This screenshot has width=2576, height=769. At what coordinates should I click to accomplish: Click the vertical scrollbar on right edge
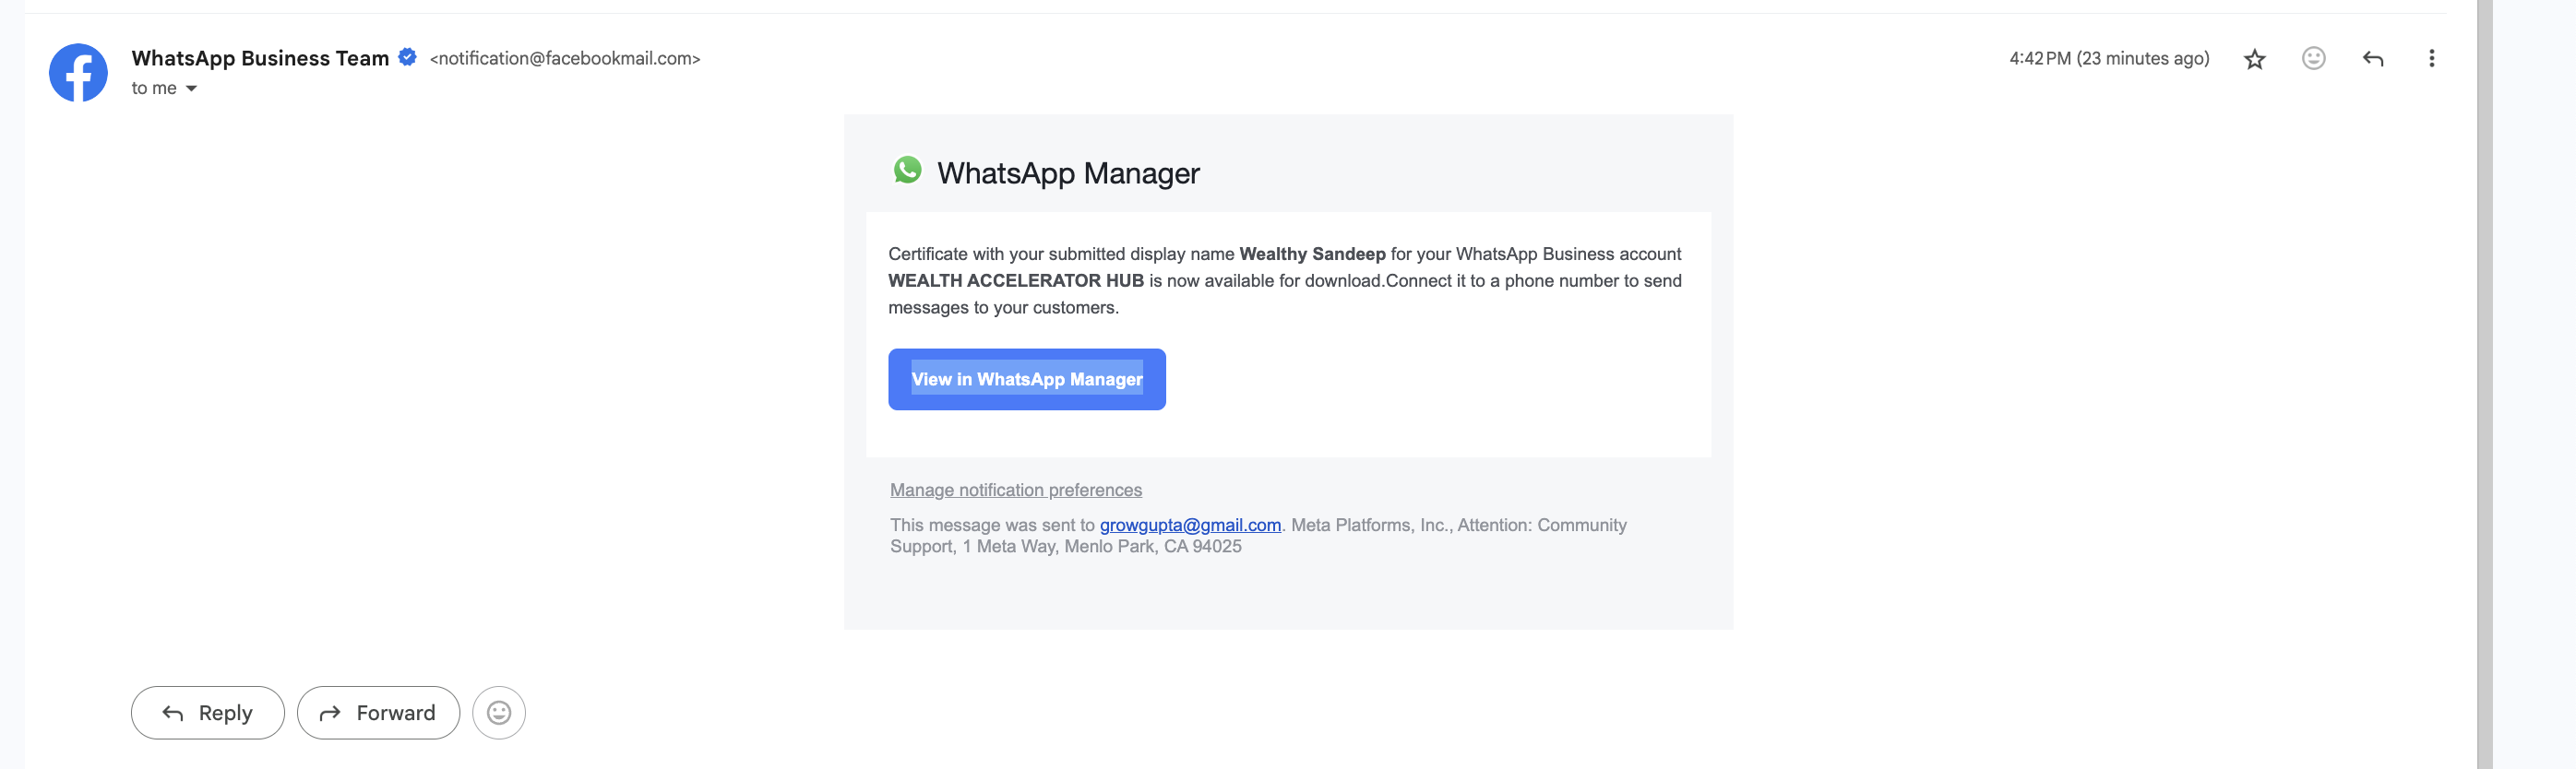pyautogui.click(x=2484, y=384)
